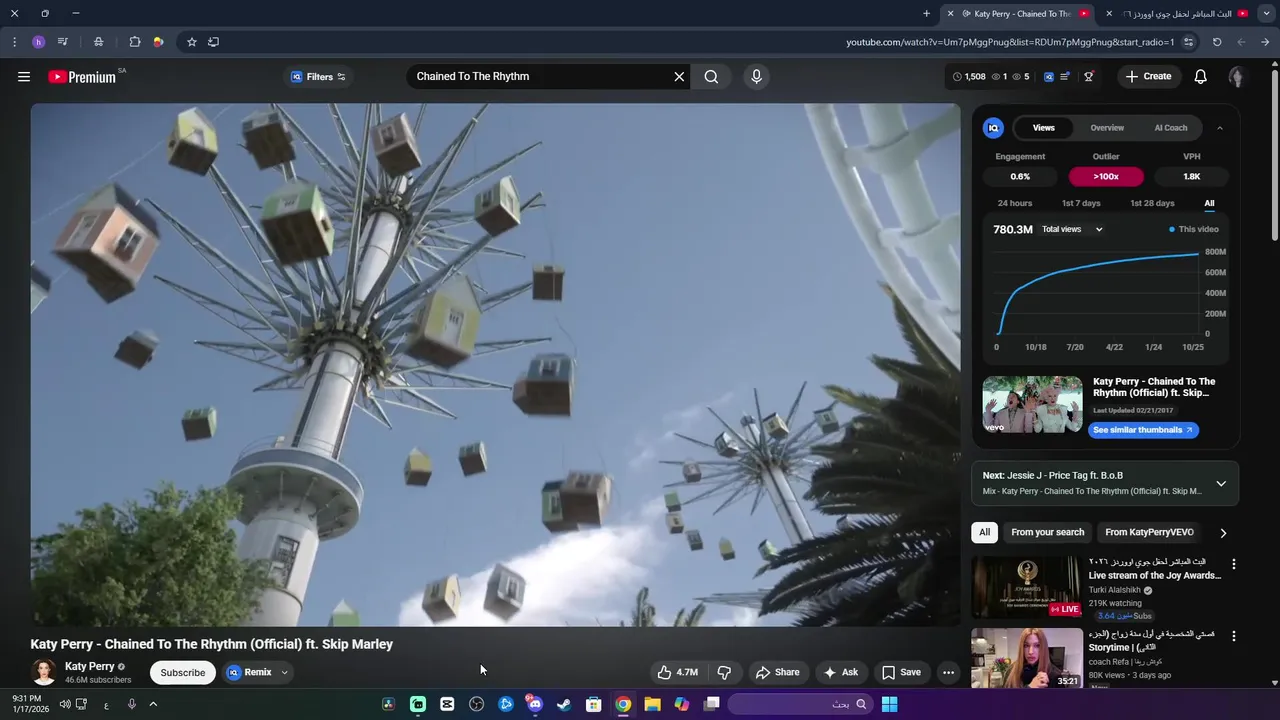This screenshot has height=720, width=1280.
Task: Click the Share button
Action: 778,672
